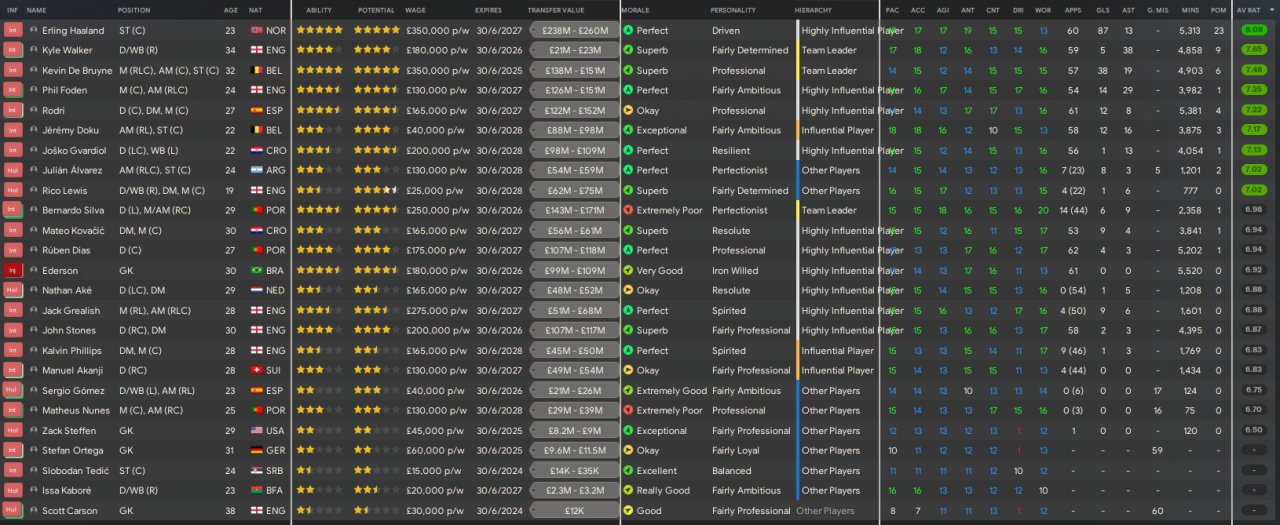This screenshot has height=525, width=1280.
Task: Click the 8.08 average rating pill
Action: point(1252,30)
